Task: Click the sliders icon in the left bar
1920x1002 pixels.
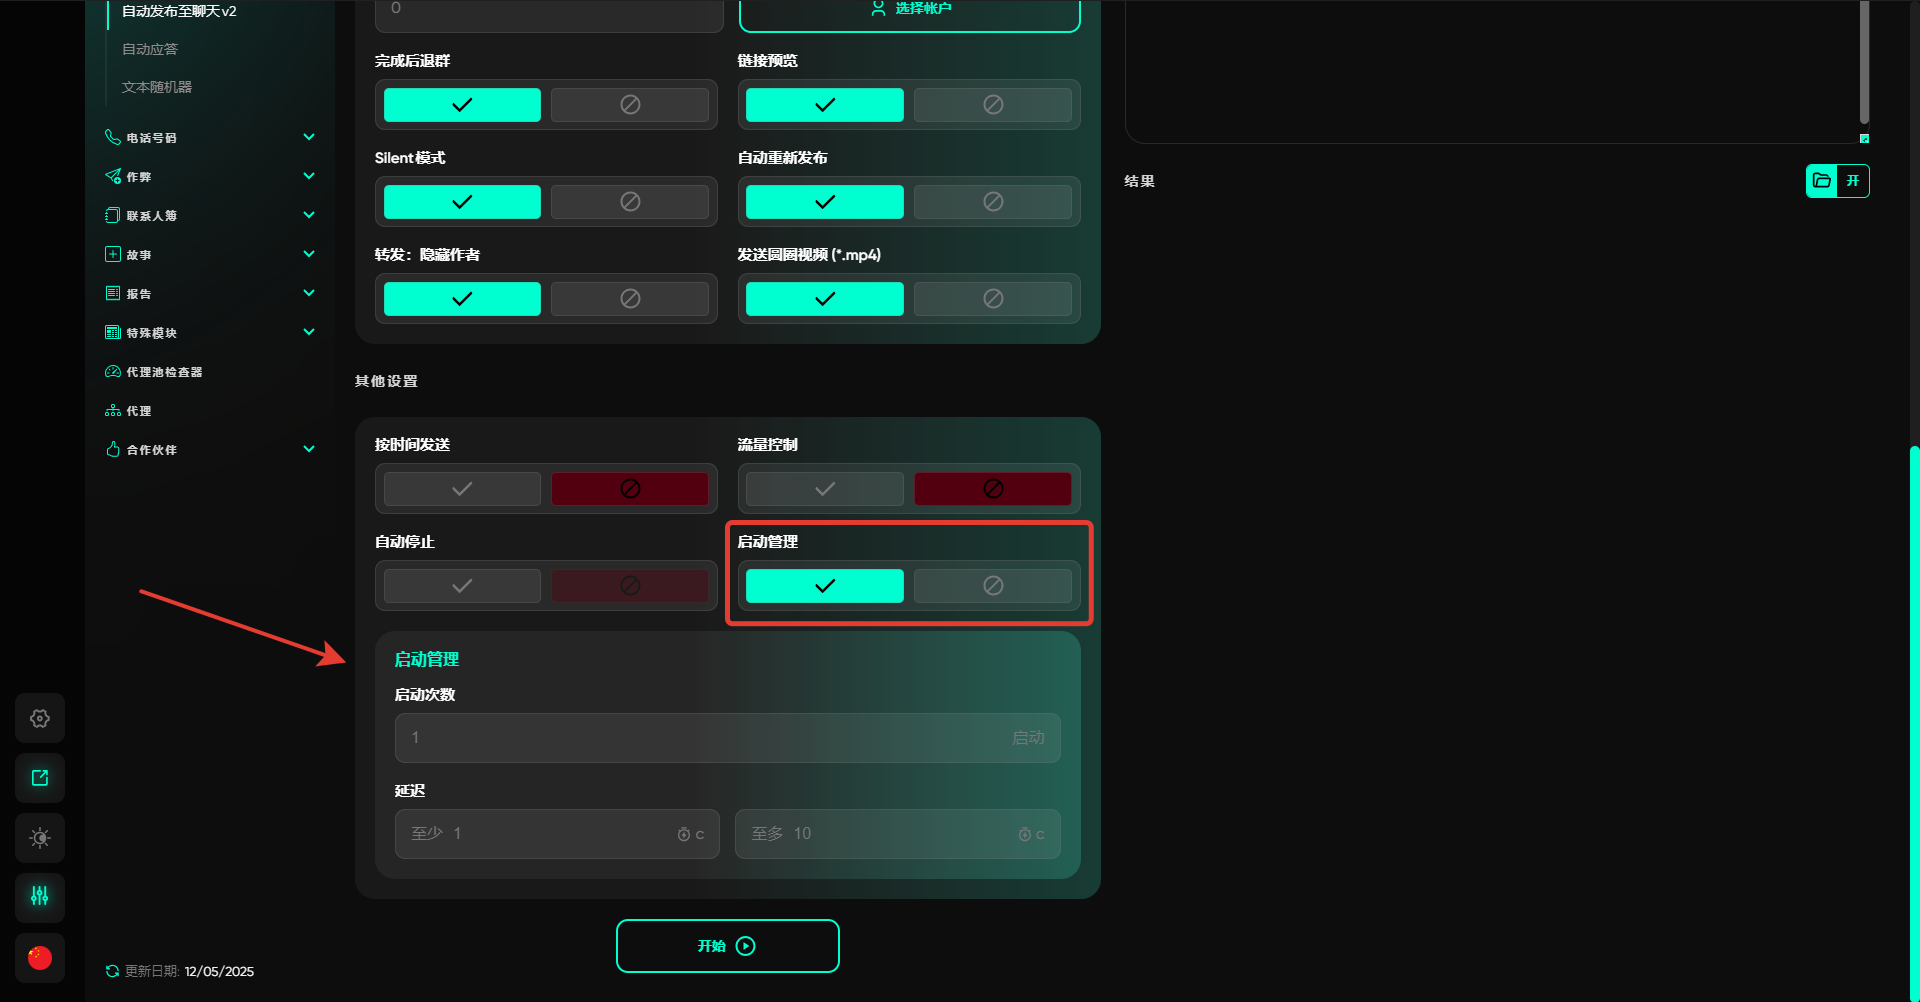Action: coord(40,897)
